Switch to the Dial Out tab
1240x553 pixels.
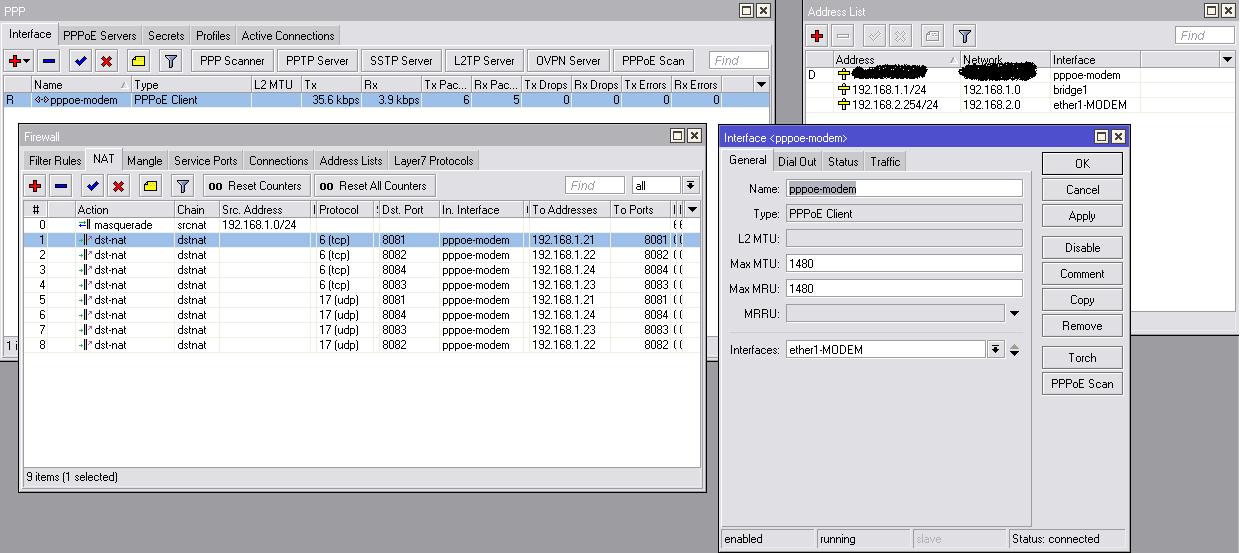pos(797,162)
